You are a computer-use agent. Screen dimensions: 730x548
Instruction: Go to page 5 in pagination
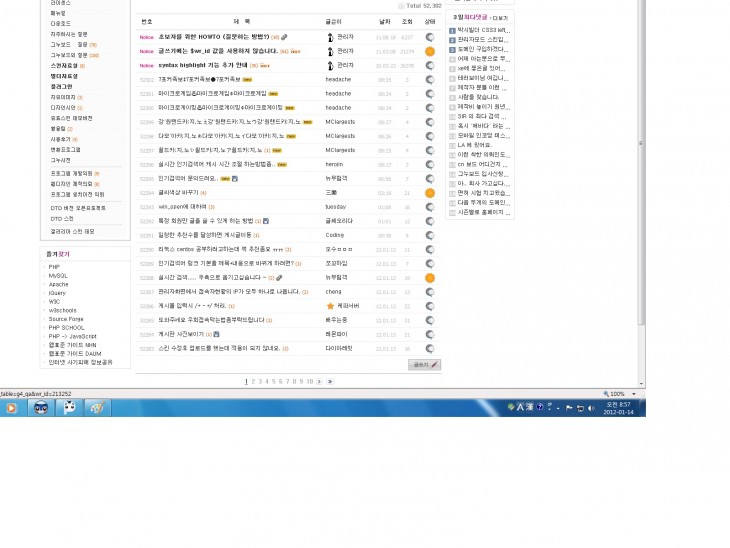pos(274,381)
